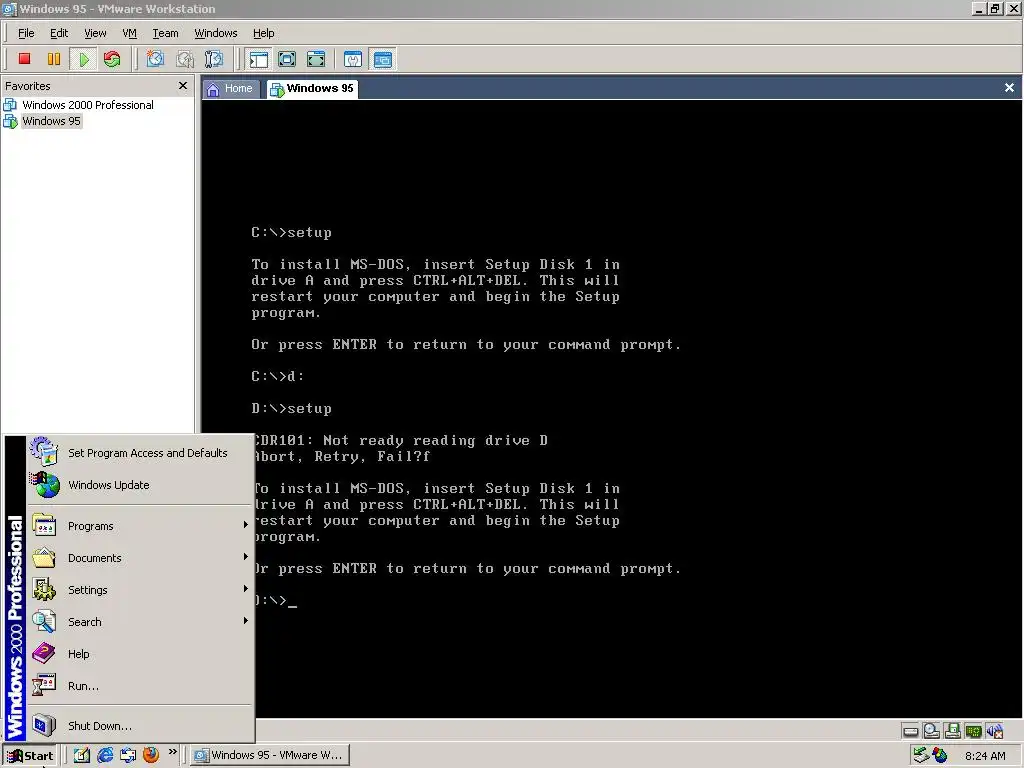Launch Internet Explorer from Quick Launch
1024x768 pixels.
(104, 755)
